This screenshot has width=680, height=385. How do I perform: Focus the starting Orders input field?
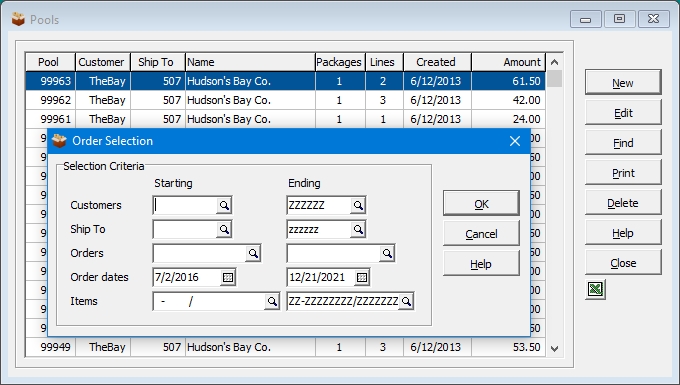(199, 253)
